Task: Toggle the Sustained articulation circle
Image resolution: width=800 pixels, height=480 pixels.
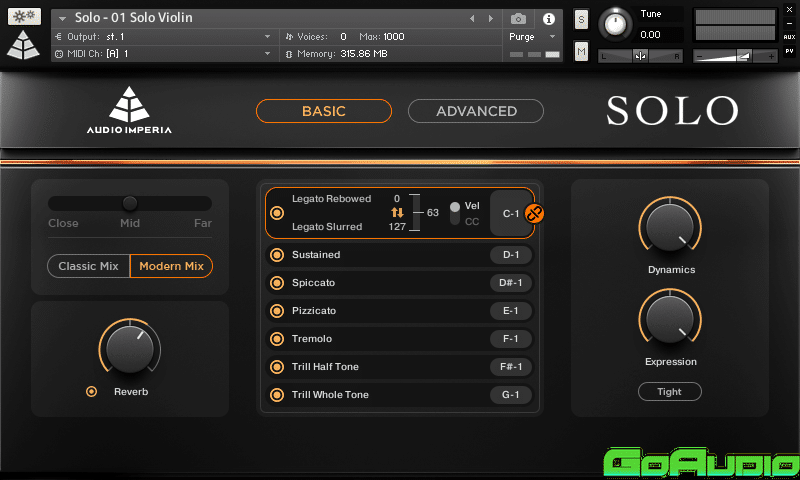Action: pyautogui.click(x=277, y=255)
